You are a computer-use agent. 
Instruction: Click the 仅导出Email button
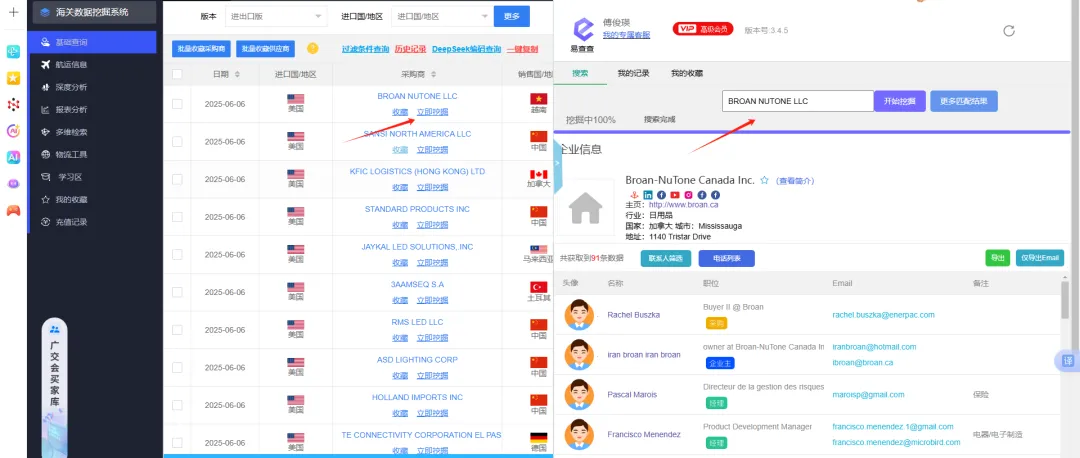[1040, 258]
